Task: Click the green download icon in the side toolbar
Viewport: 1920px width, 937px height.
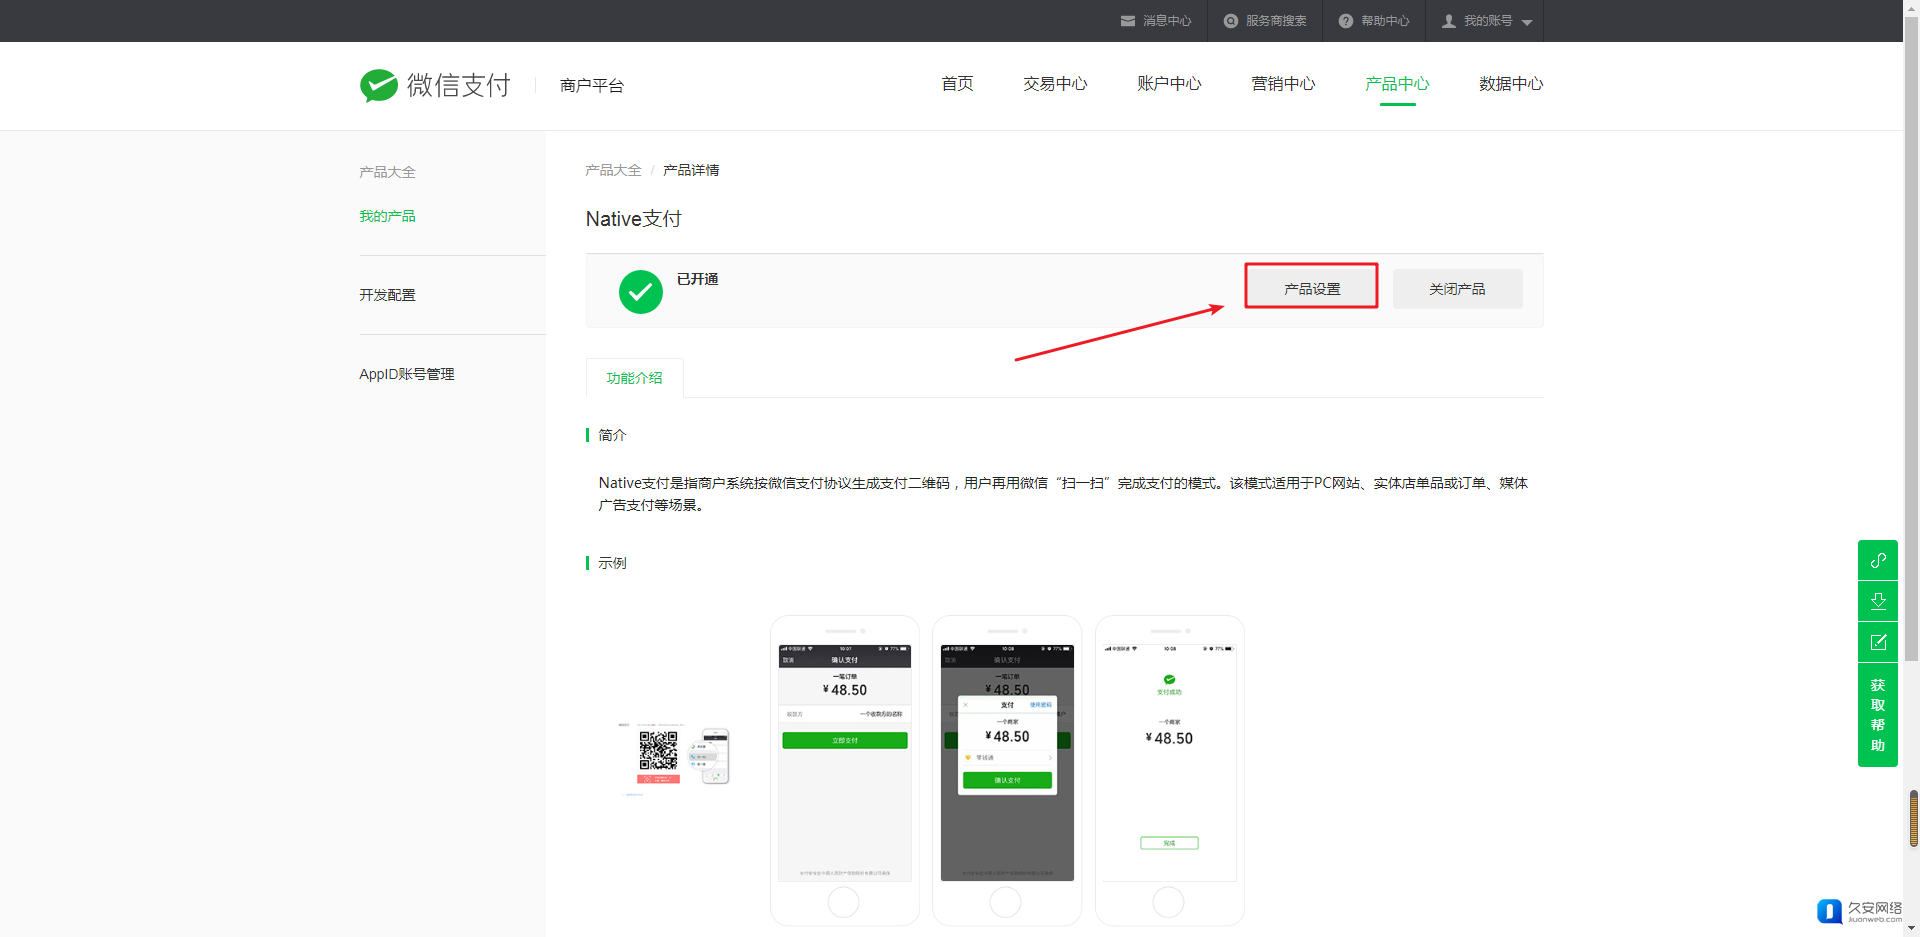Action: click(x=1878, y=601)
